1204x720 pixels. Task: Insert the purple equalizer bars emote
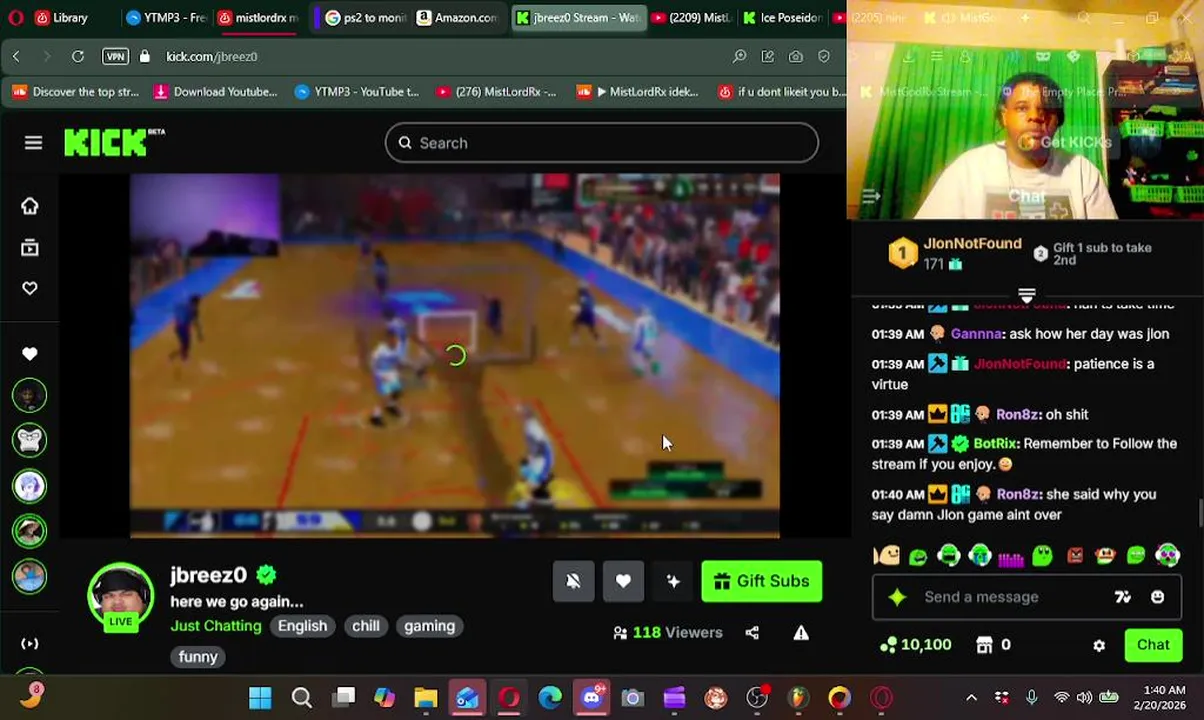[1011, 556]
